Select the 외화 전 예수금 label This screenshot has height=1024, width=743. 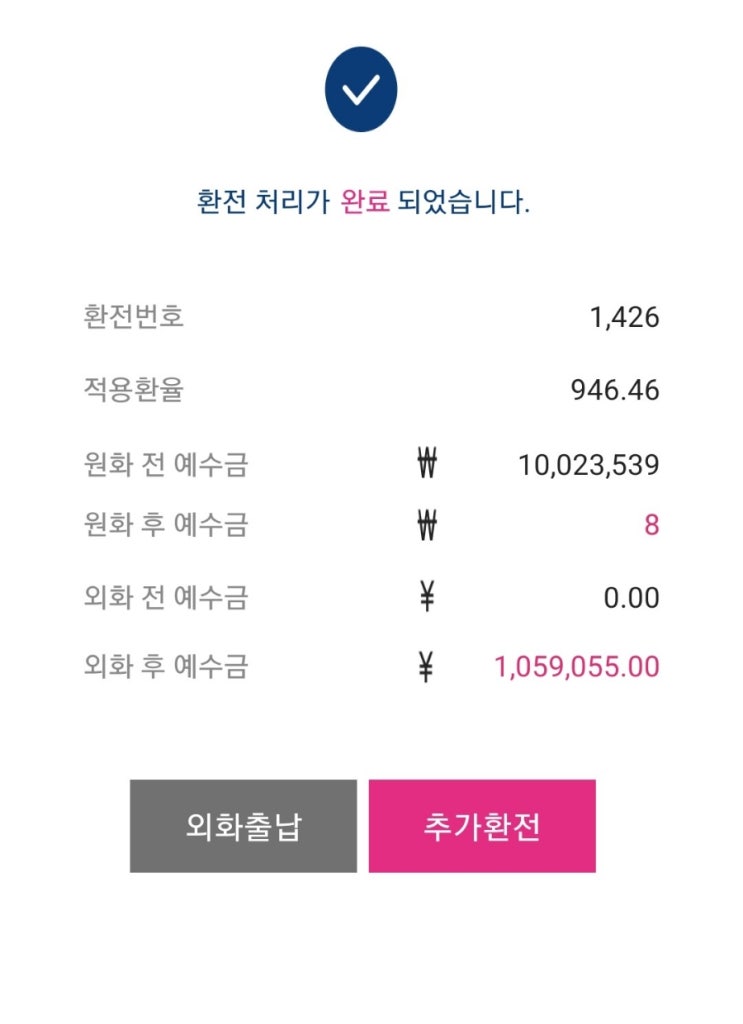click(x=166, y=598)
